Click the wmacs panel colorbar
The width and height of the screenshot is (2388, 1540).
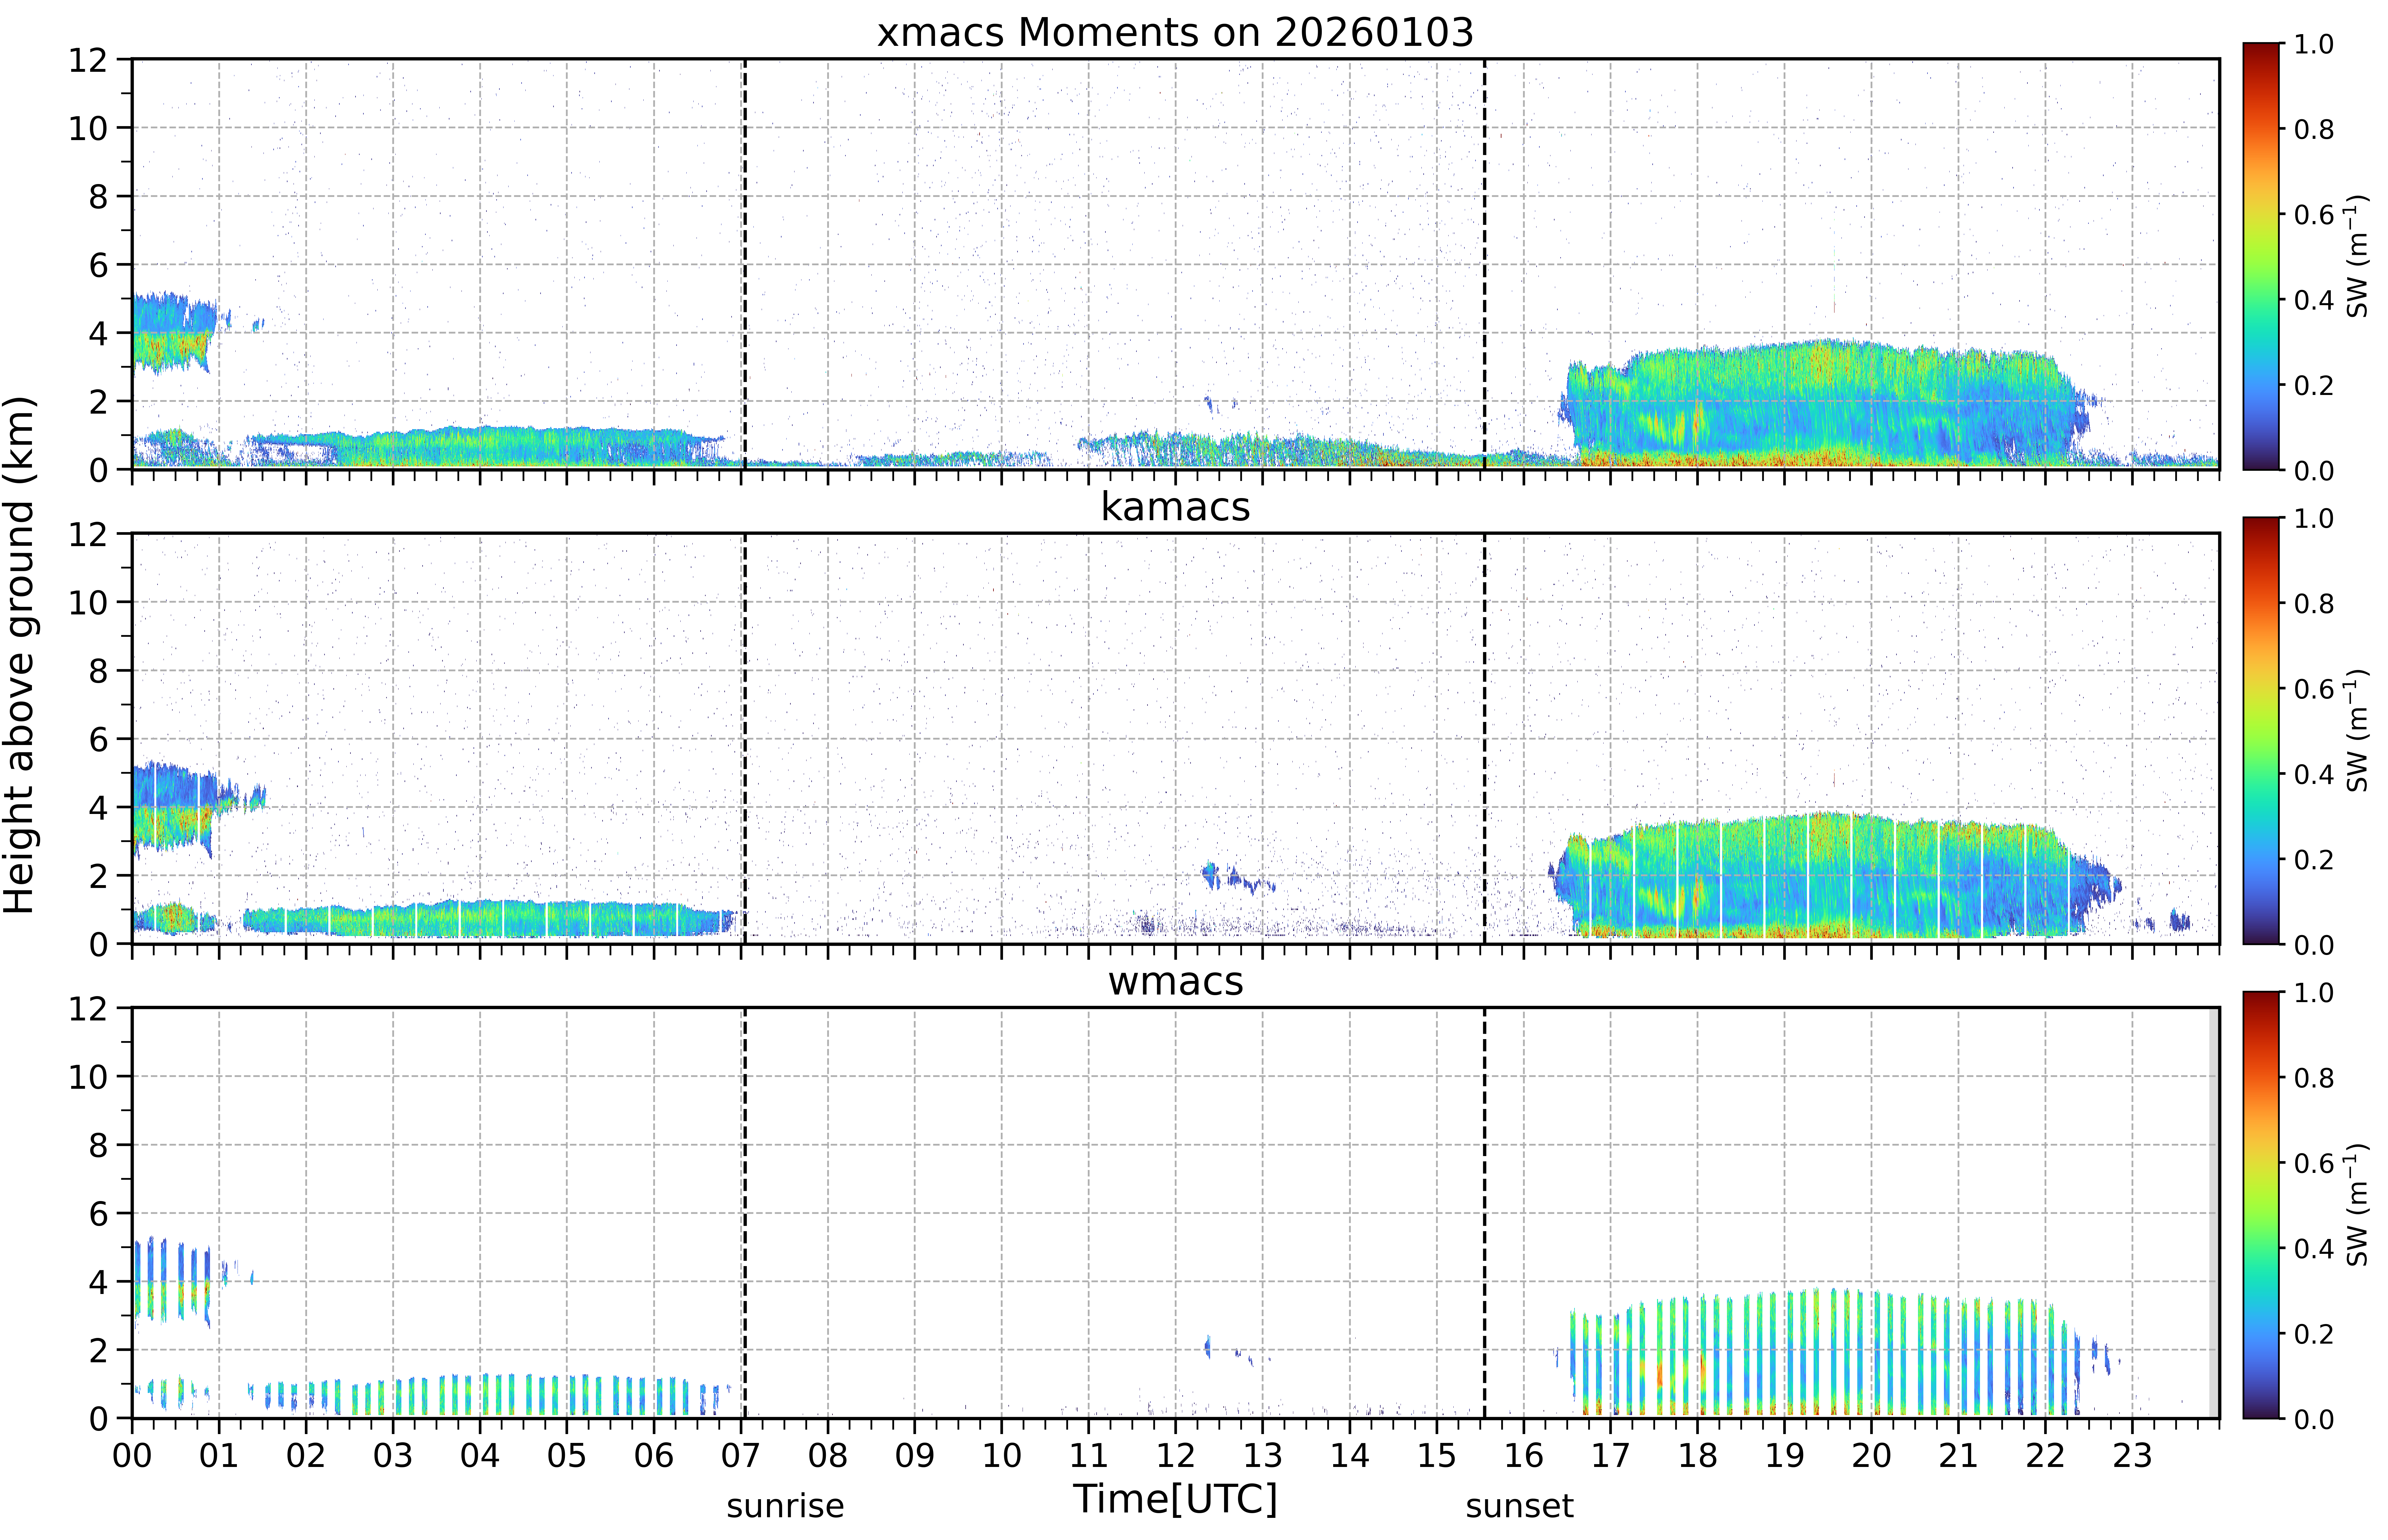[x=2261, y=1205]
